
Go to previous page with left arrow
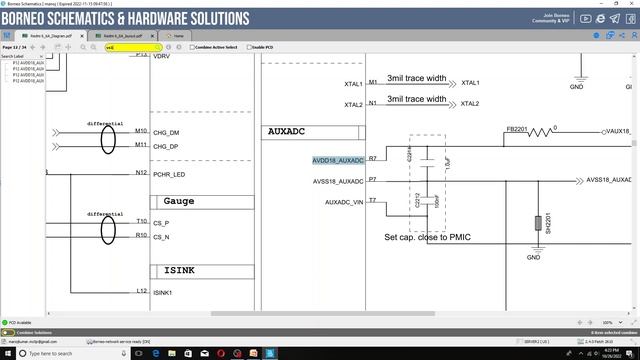tap(33, 47)
